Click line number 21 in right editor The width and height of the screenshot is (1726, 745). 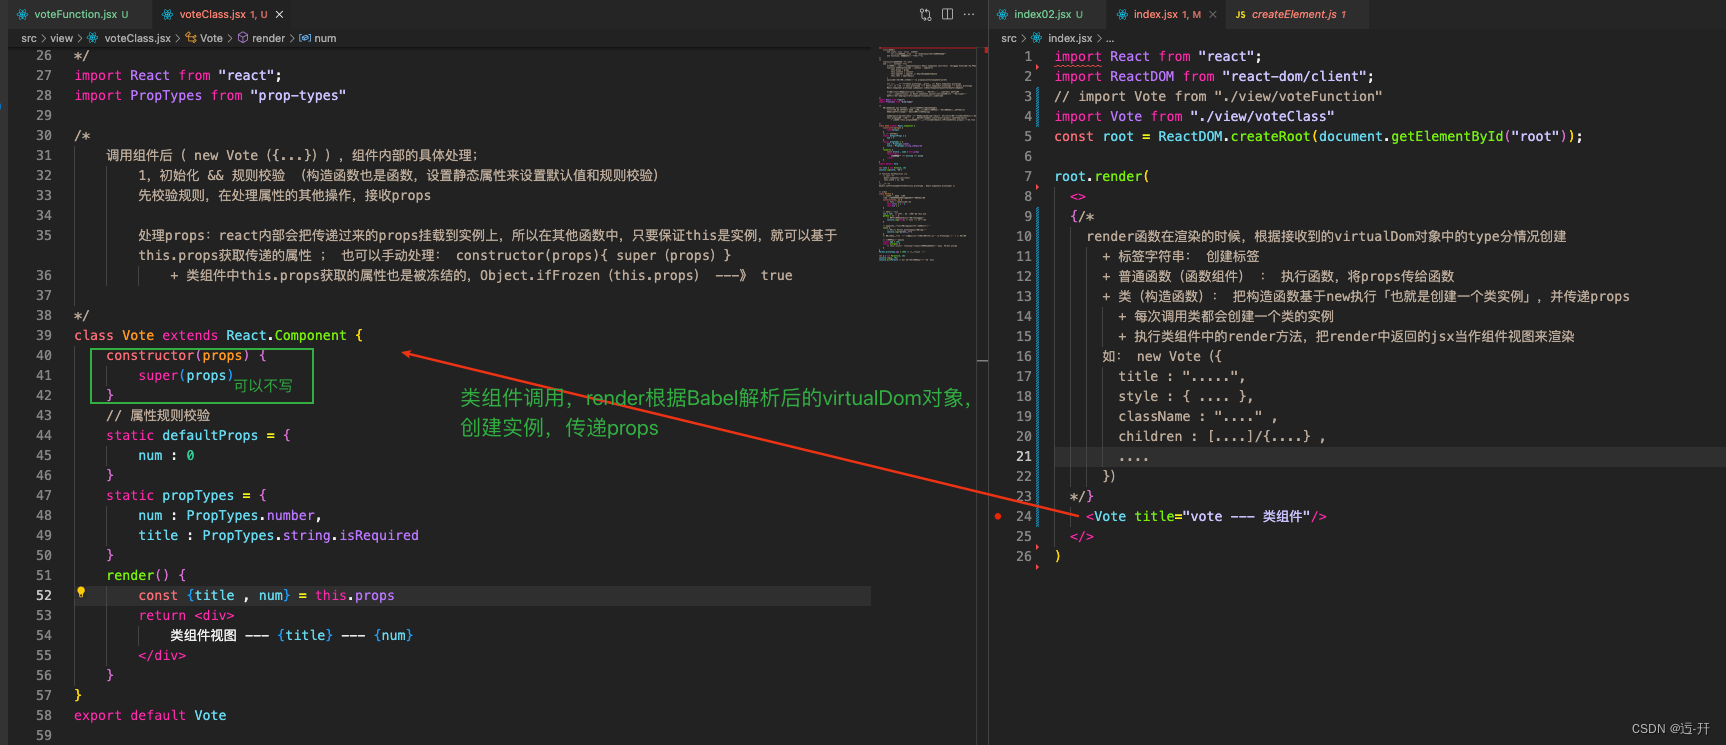(x=1023, y=456)
